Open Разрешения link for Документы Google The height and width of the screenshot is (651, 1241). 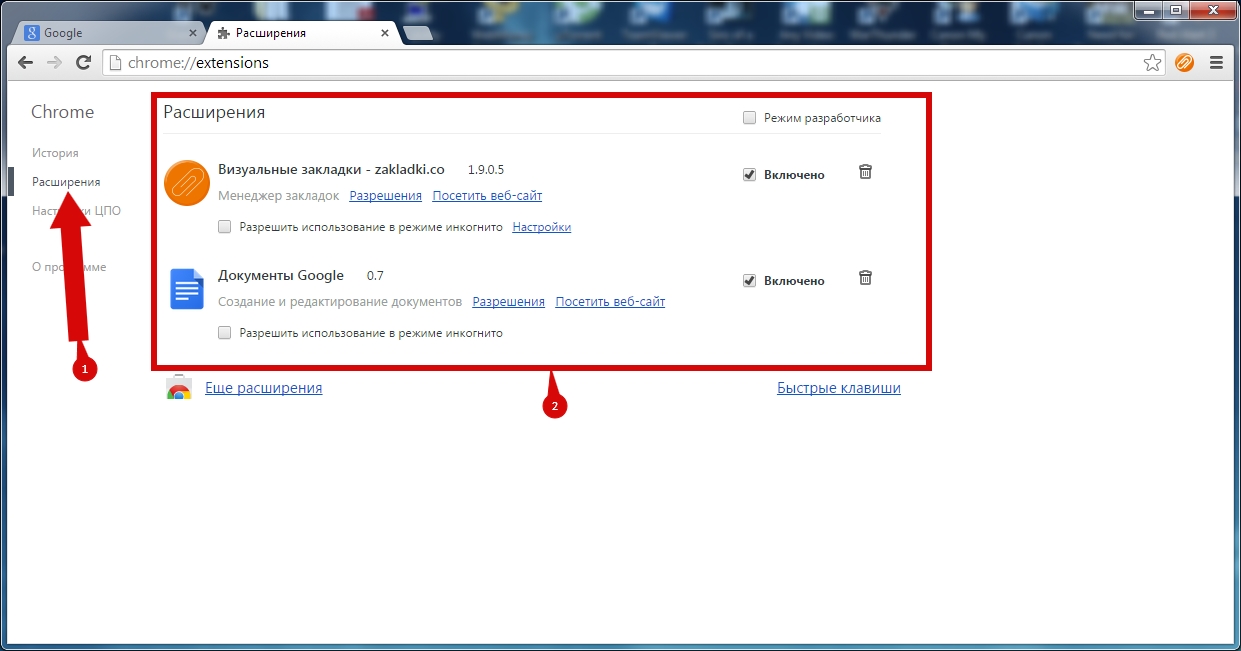(x=509, y=302)
